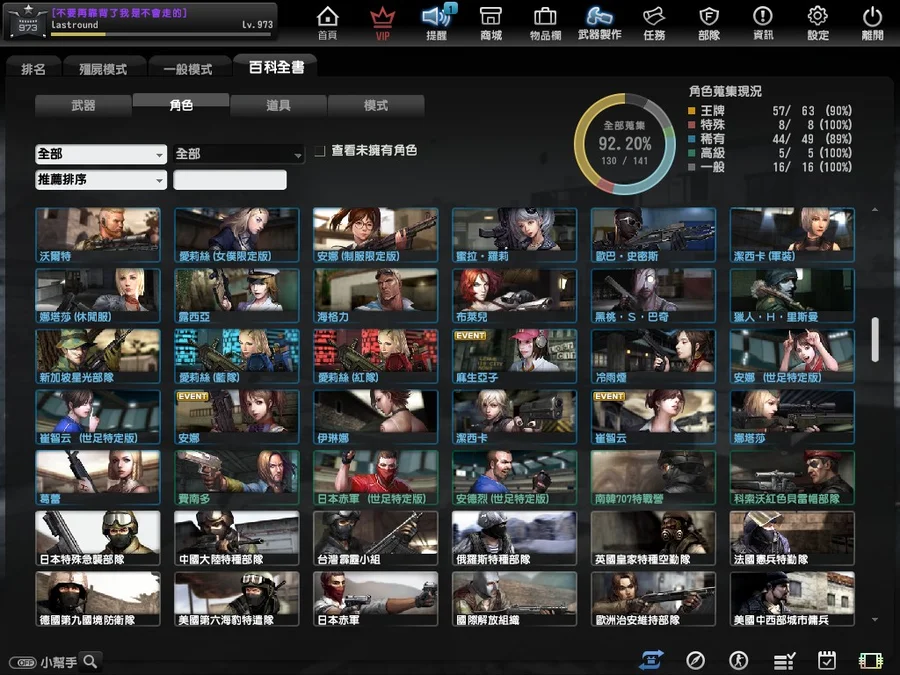Open the 日本赤軍 plain character card

click(375, 599)
